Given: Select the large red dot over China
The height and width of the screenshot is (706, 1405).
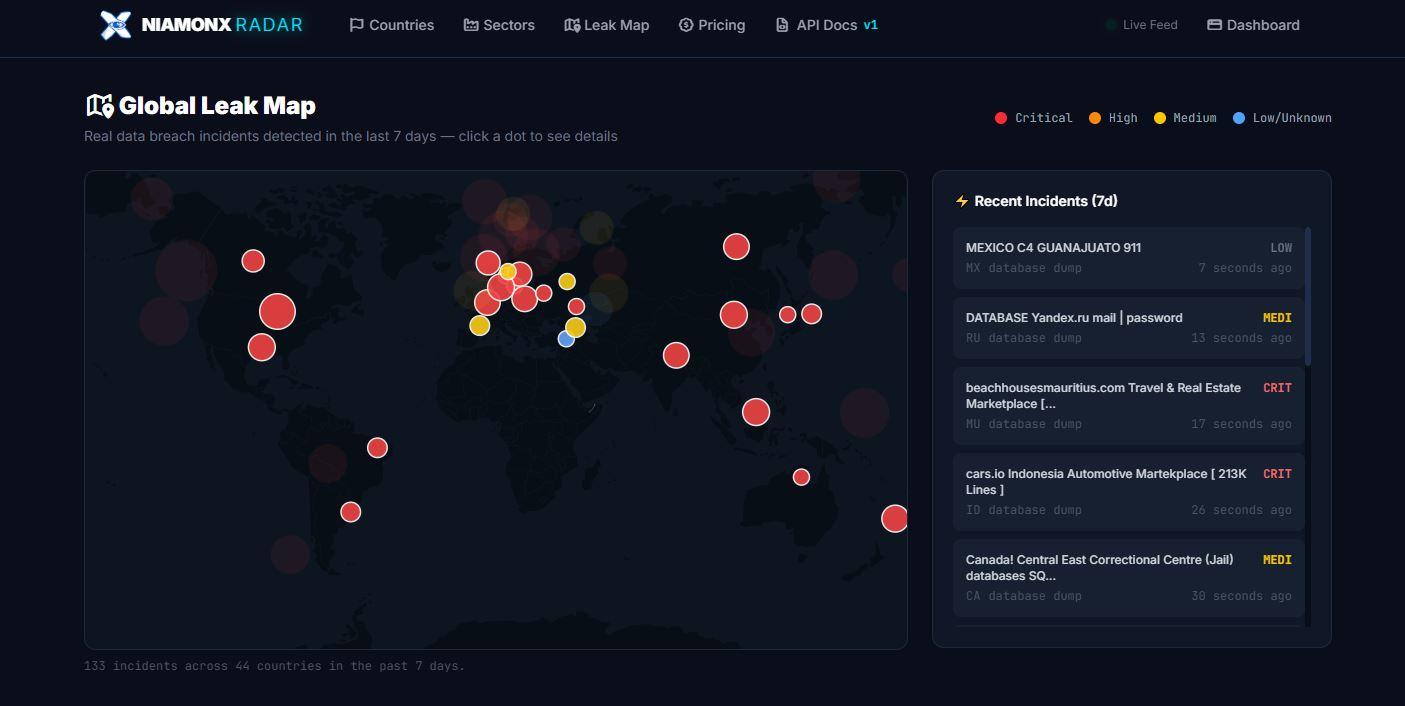Looking at the screenshot, I should 734,315.
